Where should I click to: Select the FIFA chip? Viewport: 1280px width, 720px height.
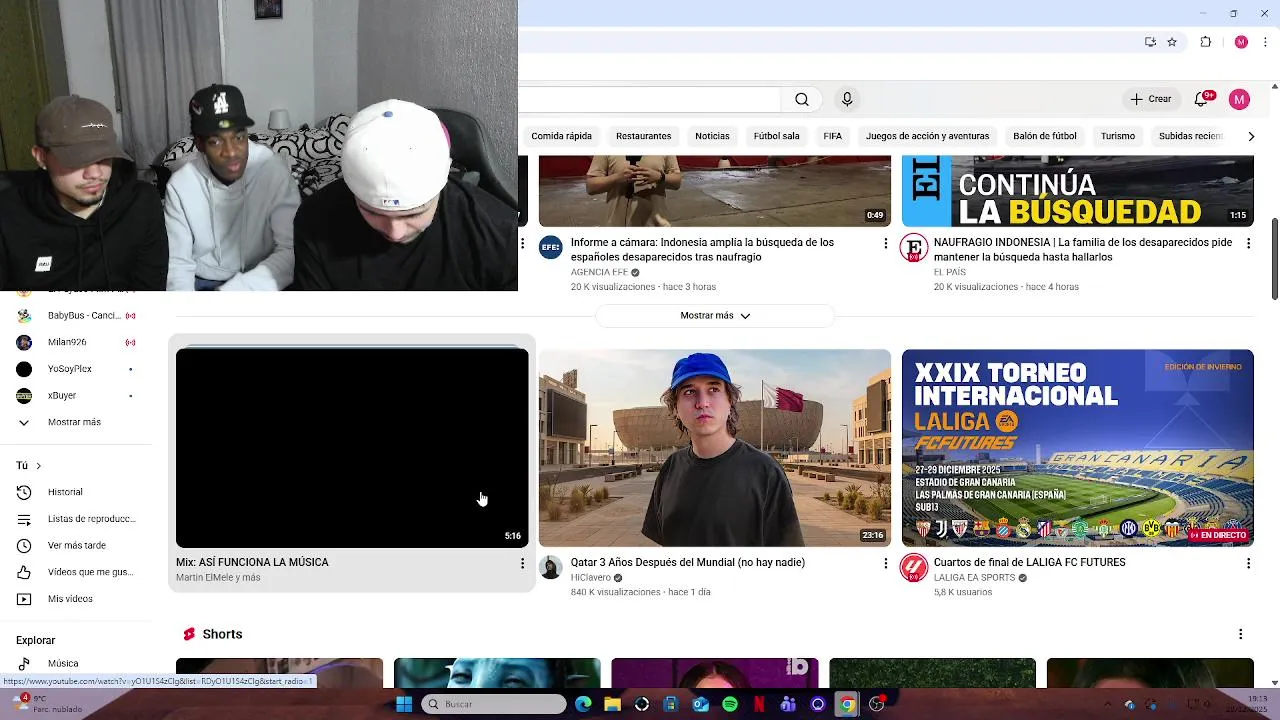point(832,136)
